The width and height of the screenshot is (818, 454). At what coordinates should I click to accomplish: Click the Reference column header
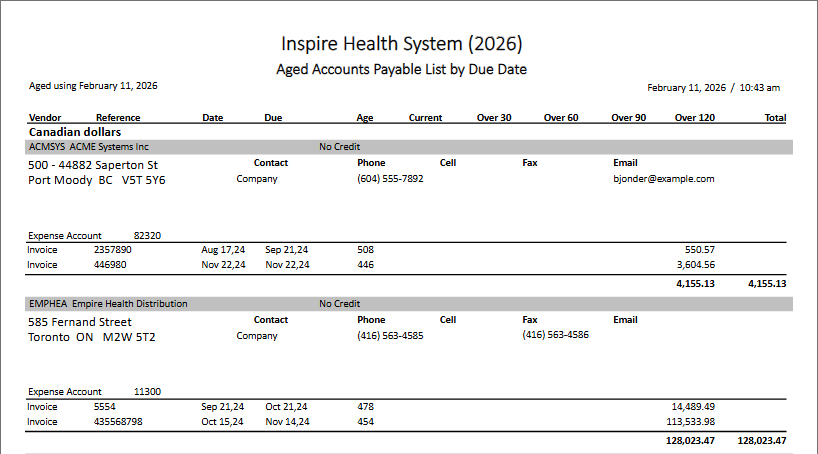tap(118, 118)
